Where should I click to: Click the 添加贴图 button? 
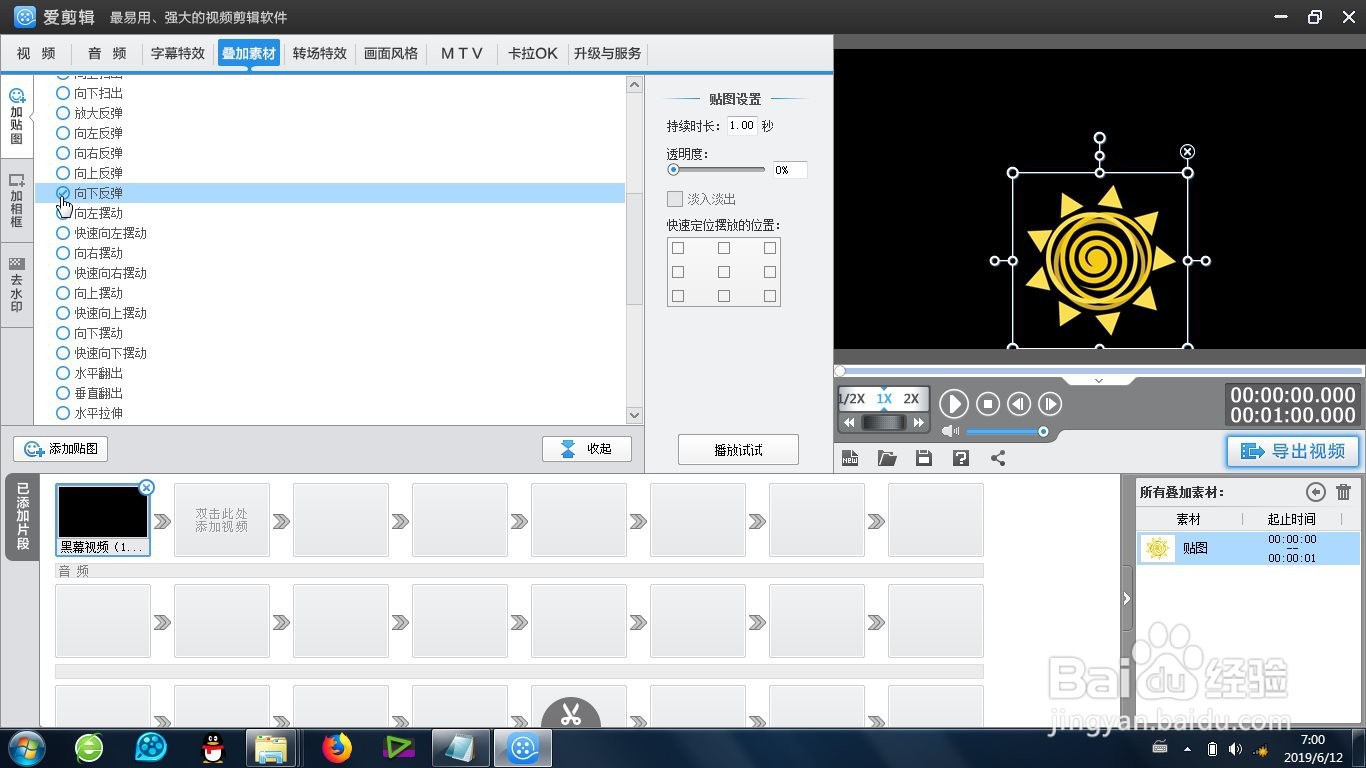click(60, 449)
